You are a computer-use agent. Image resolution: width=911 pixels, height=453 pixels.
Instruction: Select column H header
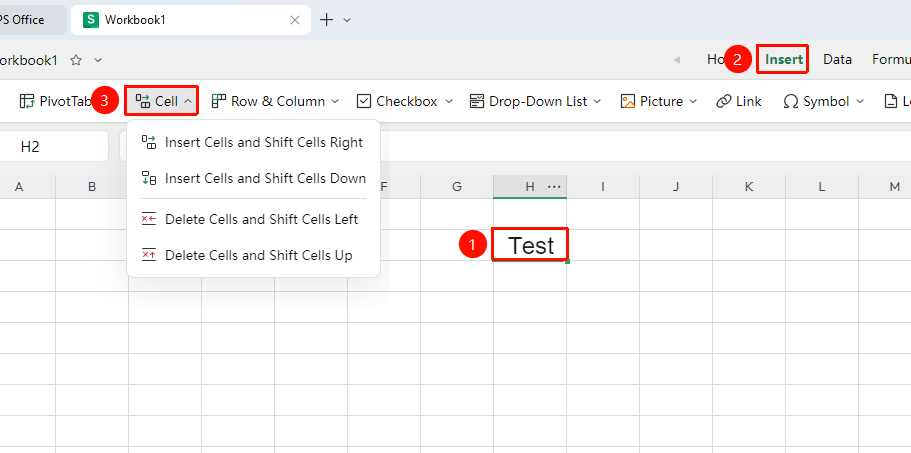tap(529, 186)
